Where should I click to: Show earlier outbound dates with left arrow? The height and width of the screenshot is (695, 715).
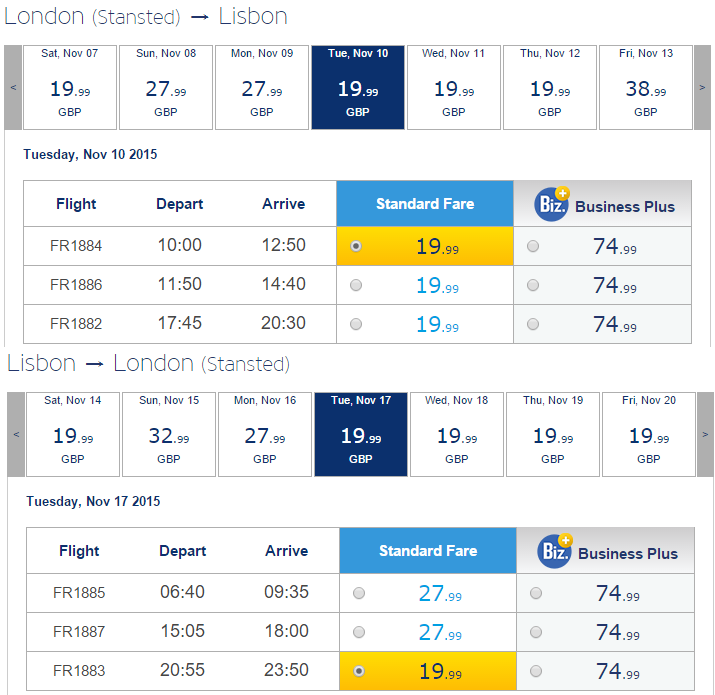pyautogui.click(x=13, y=87)
